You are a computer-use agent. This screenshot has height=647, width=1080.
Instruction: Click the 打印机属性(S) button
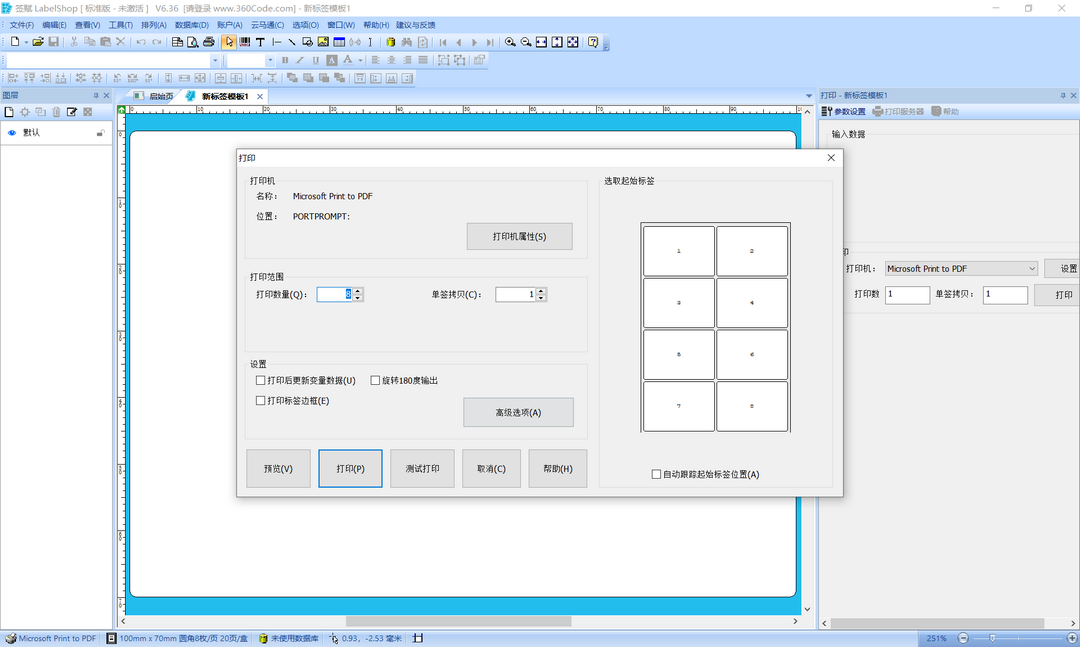pyautogui.click(x=519, y=237)
